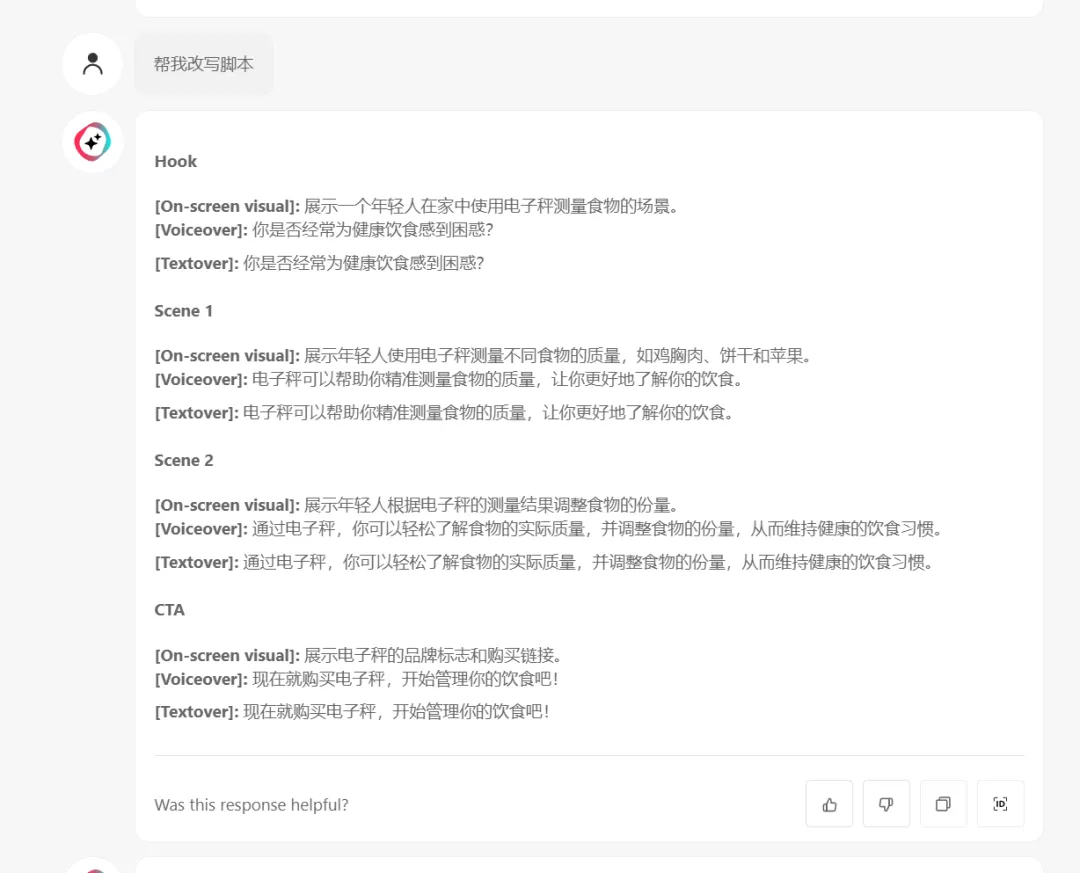Click CTA Voiceover line "现在就购买电子秤"
Screen dimensions: 1080x873
tap(357, 679)
